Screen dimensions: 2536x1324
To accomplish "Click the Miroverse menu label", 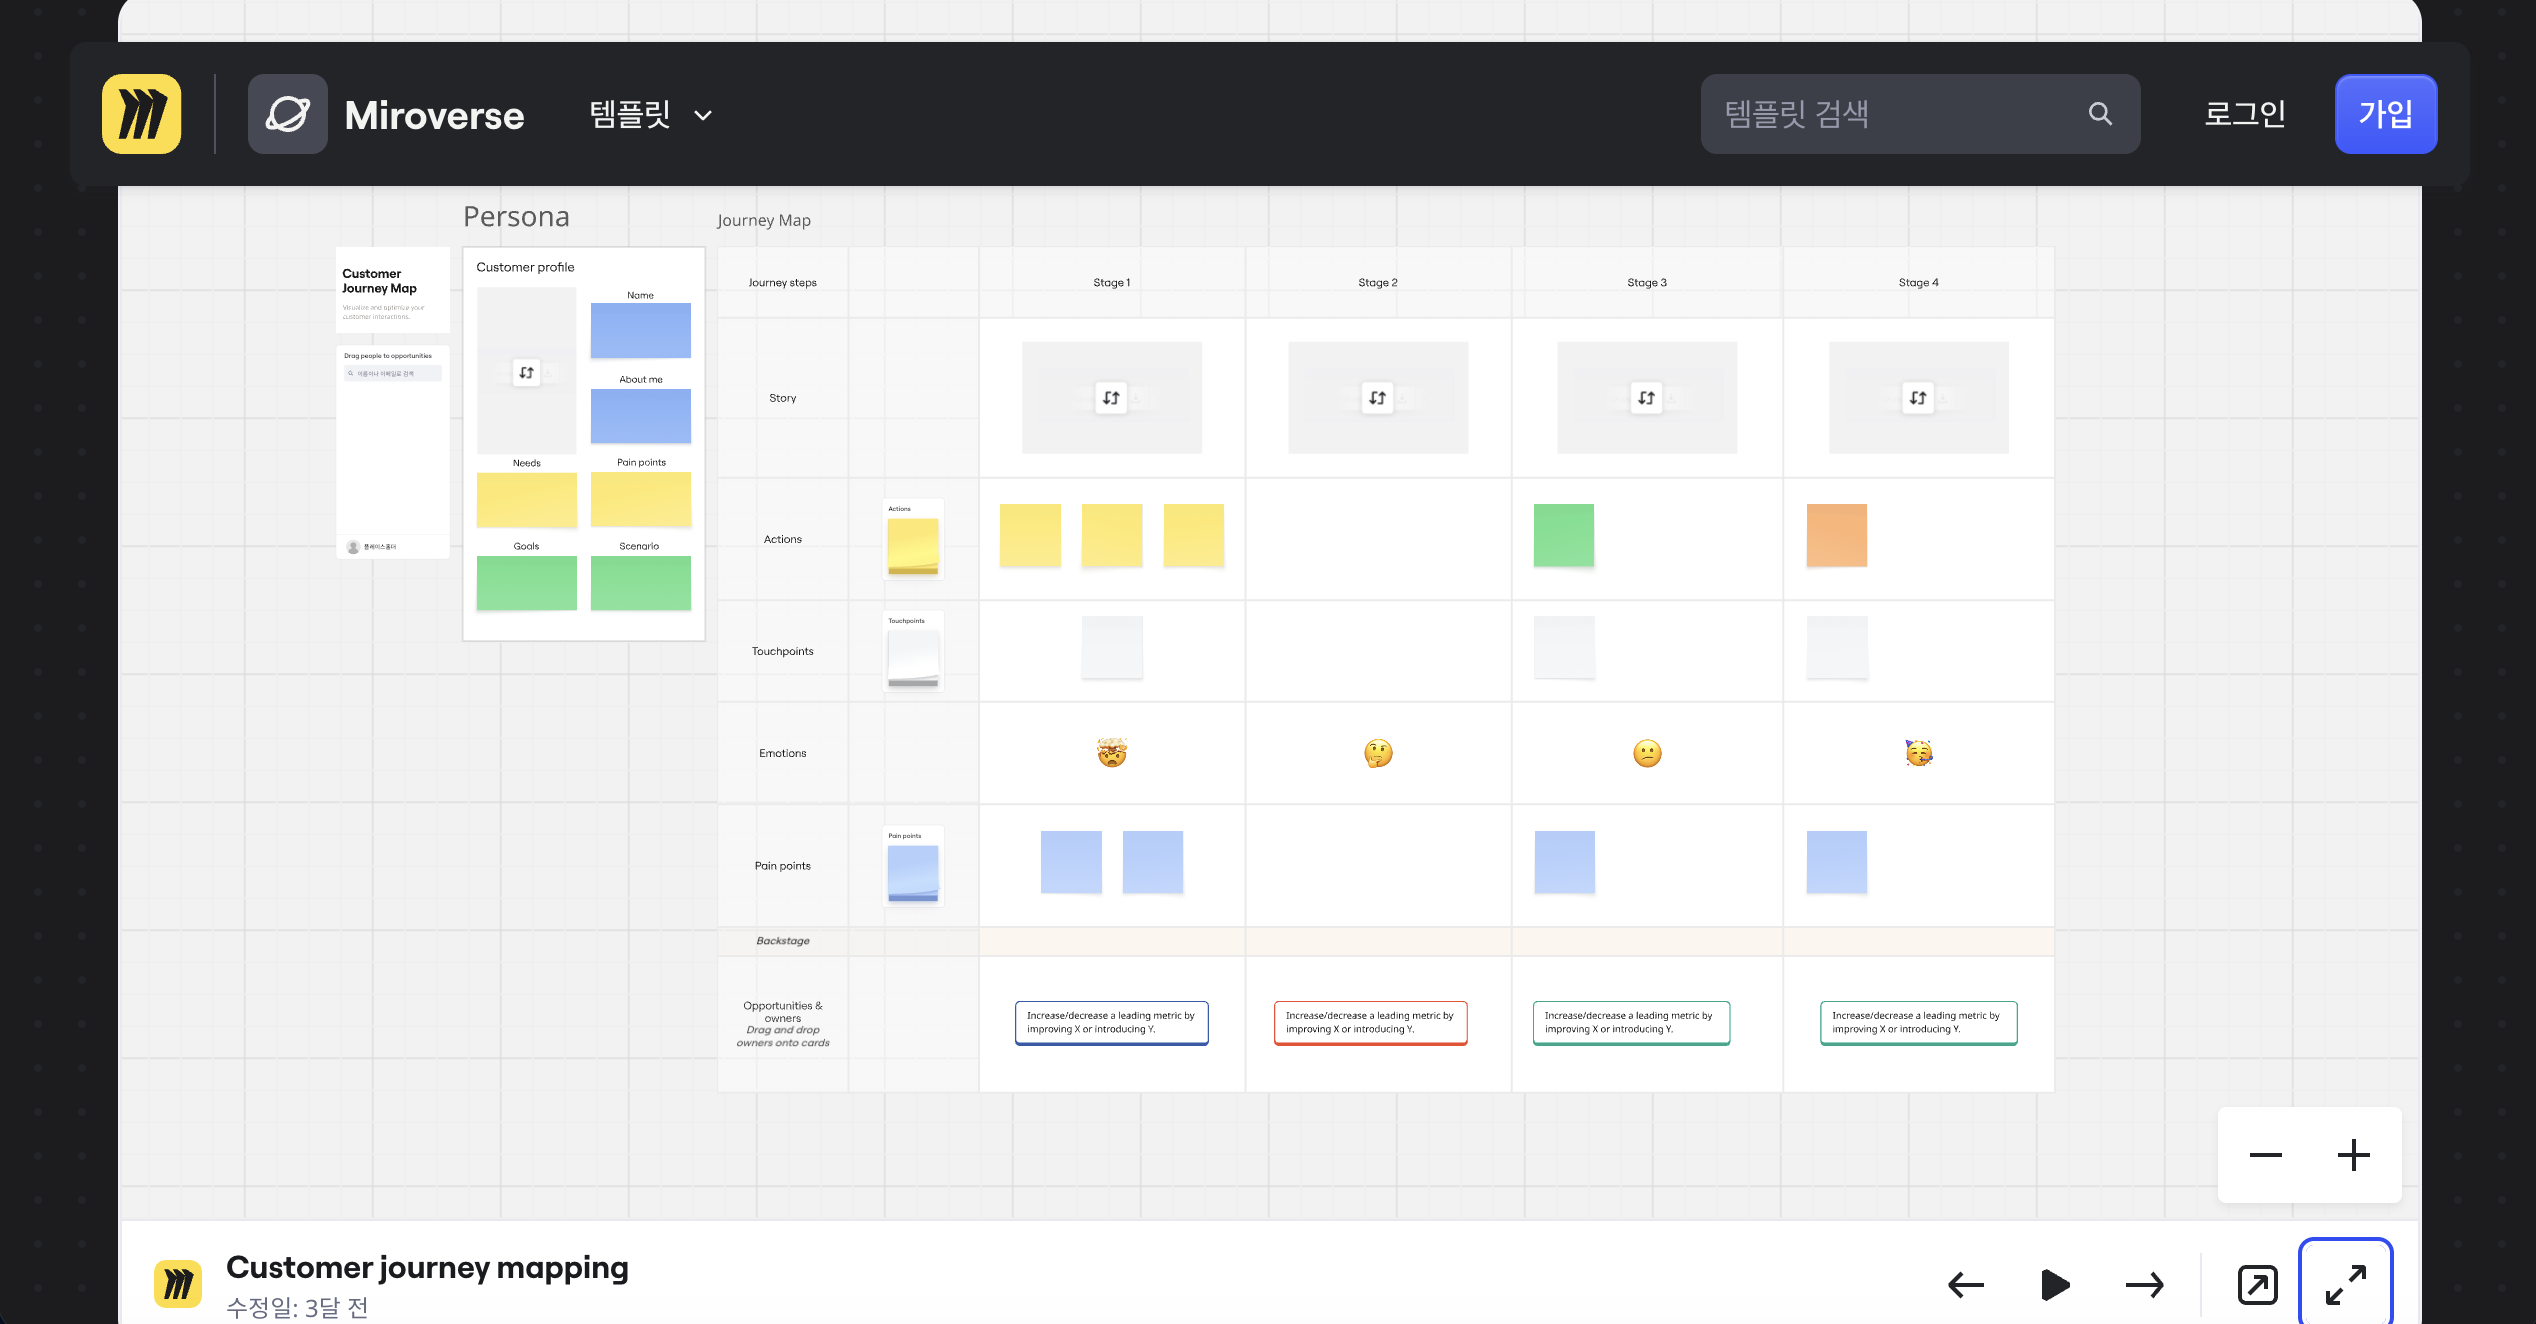I will pyautogui.click(x=433, y=114).
